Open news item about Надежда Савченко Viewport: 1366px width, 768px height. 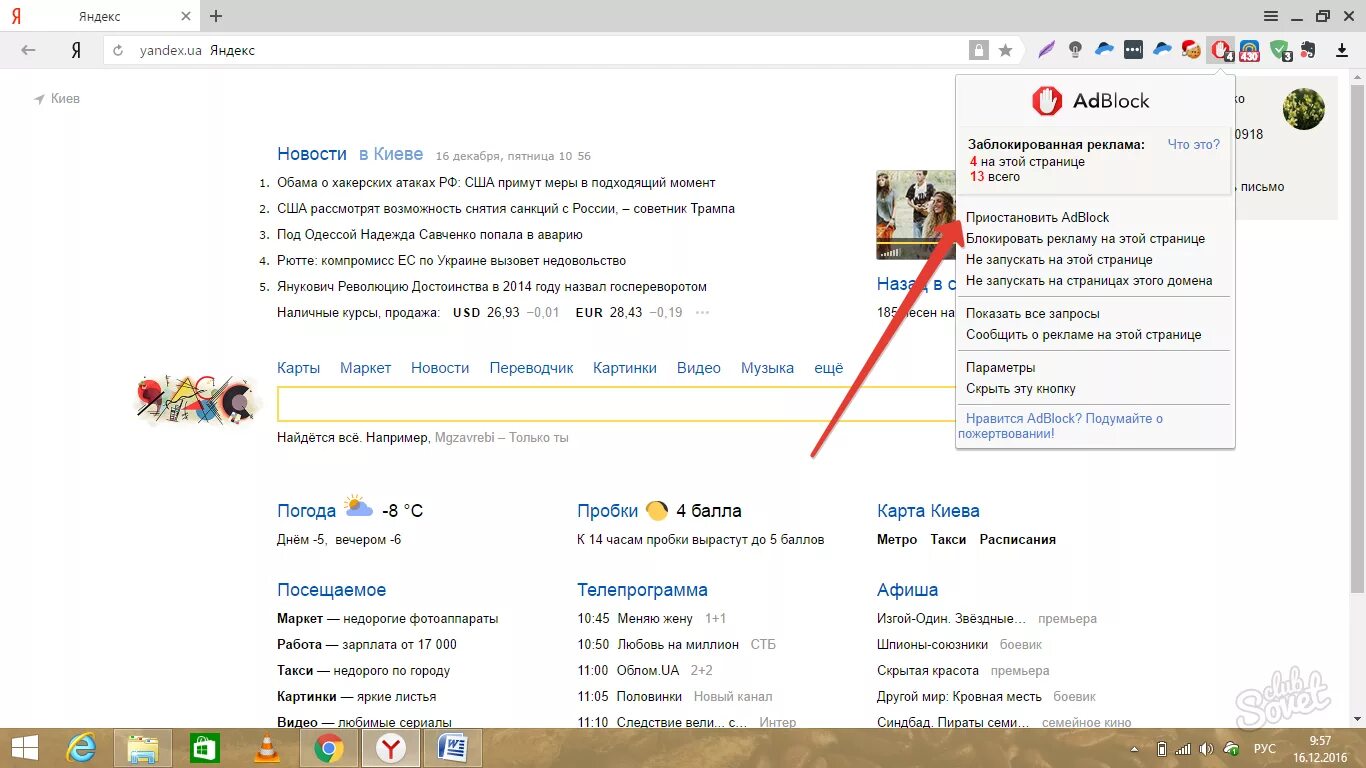[x=430, y=235]
